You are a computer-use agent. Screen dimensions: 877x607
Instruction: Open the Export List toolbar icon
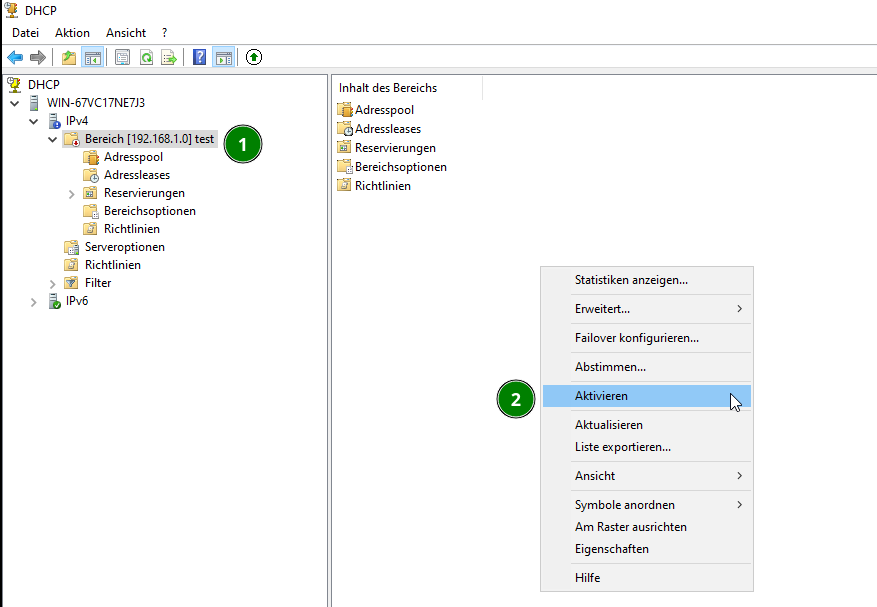[x=170, y=57]
